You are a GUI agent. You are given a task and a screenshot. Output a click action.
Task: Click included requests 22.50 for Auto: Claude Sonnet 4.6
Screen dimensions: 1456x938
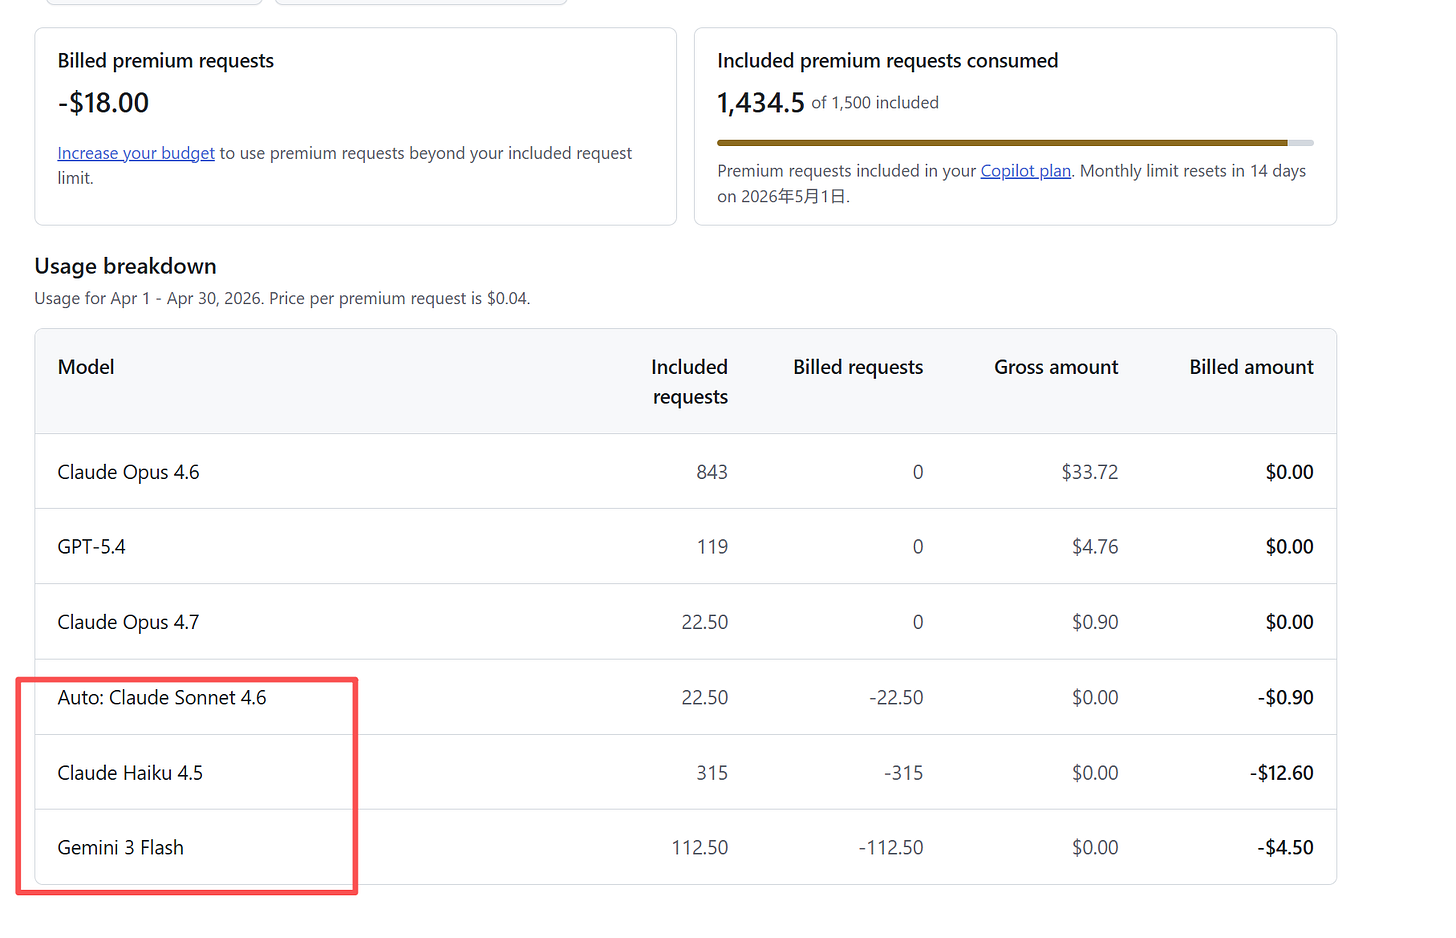(705, 697)
